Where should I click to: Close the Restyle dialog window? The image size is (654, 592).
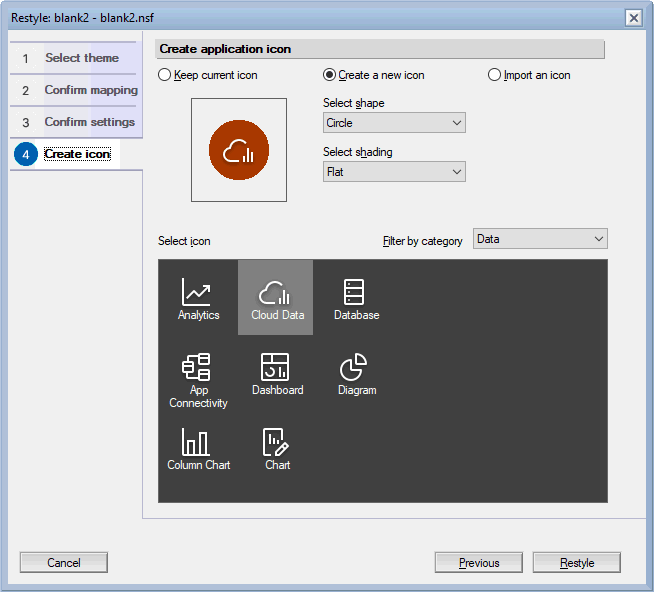[634, 18]
